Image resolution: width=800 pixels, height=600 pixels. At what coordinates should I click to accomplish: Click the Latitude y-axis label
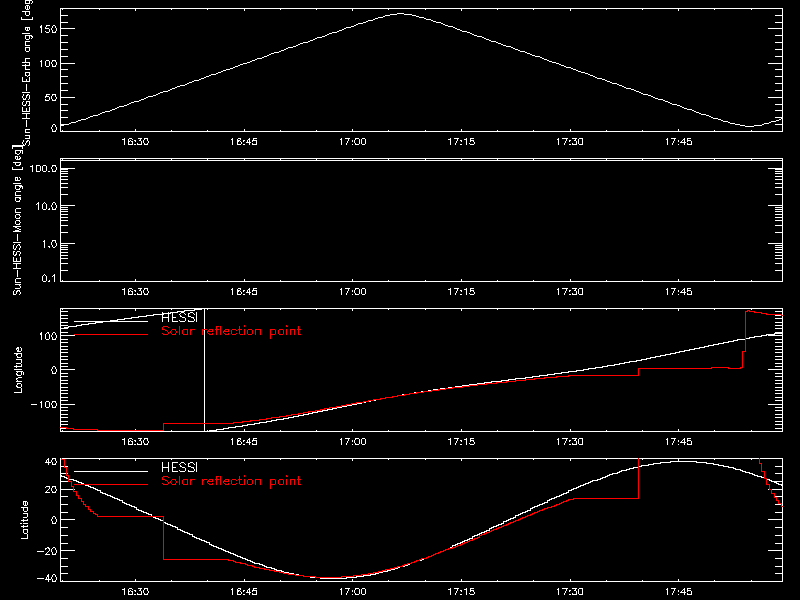coord(24,520)
